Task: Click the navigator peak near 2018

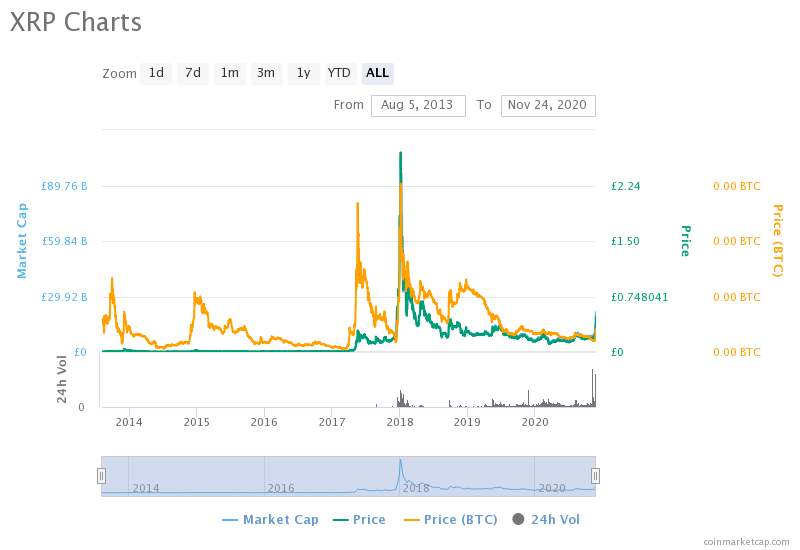Action: pos(401,462)
